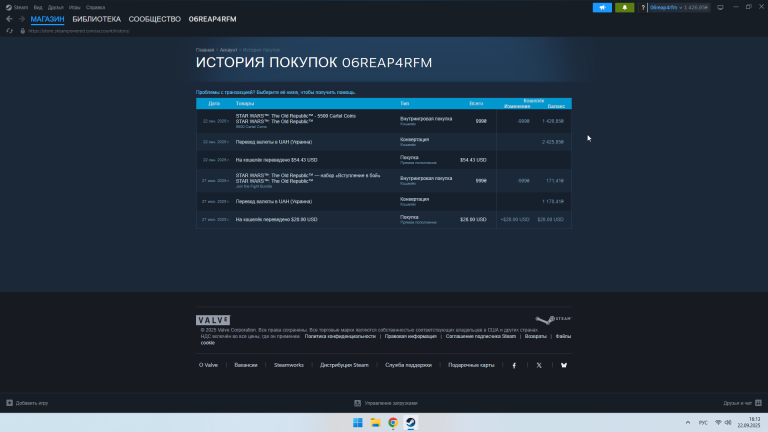Open File Explorer from taskbar
This screenshot has height=432, width=768.
pos(375,423)
